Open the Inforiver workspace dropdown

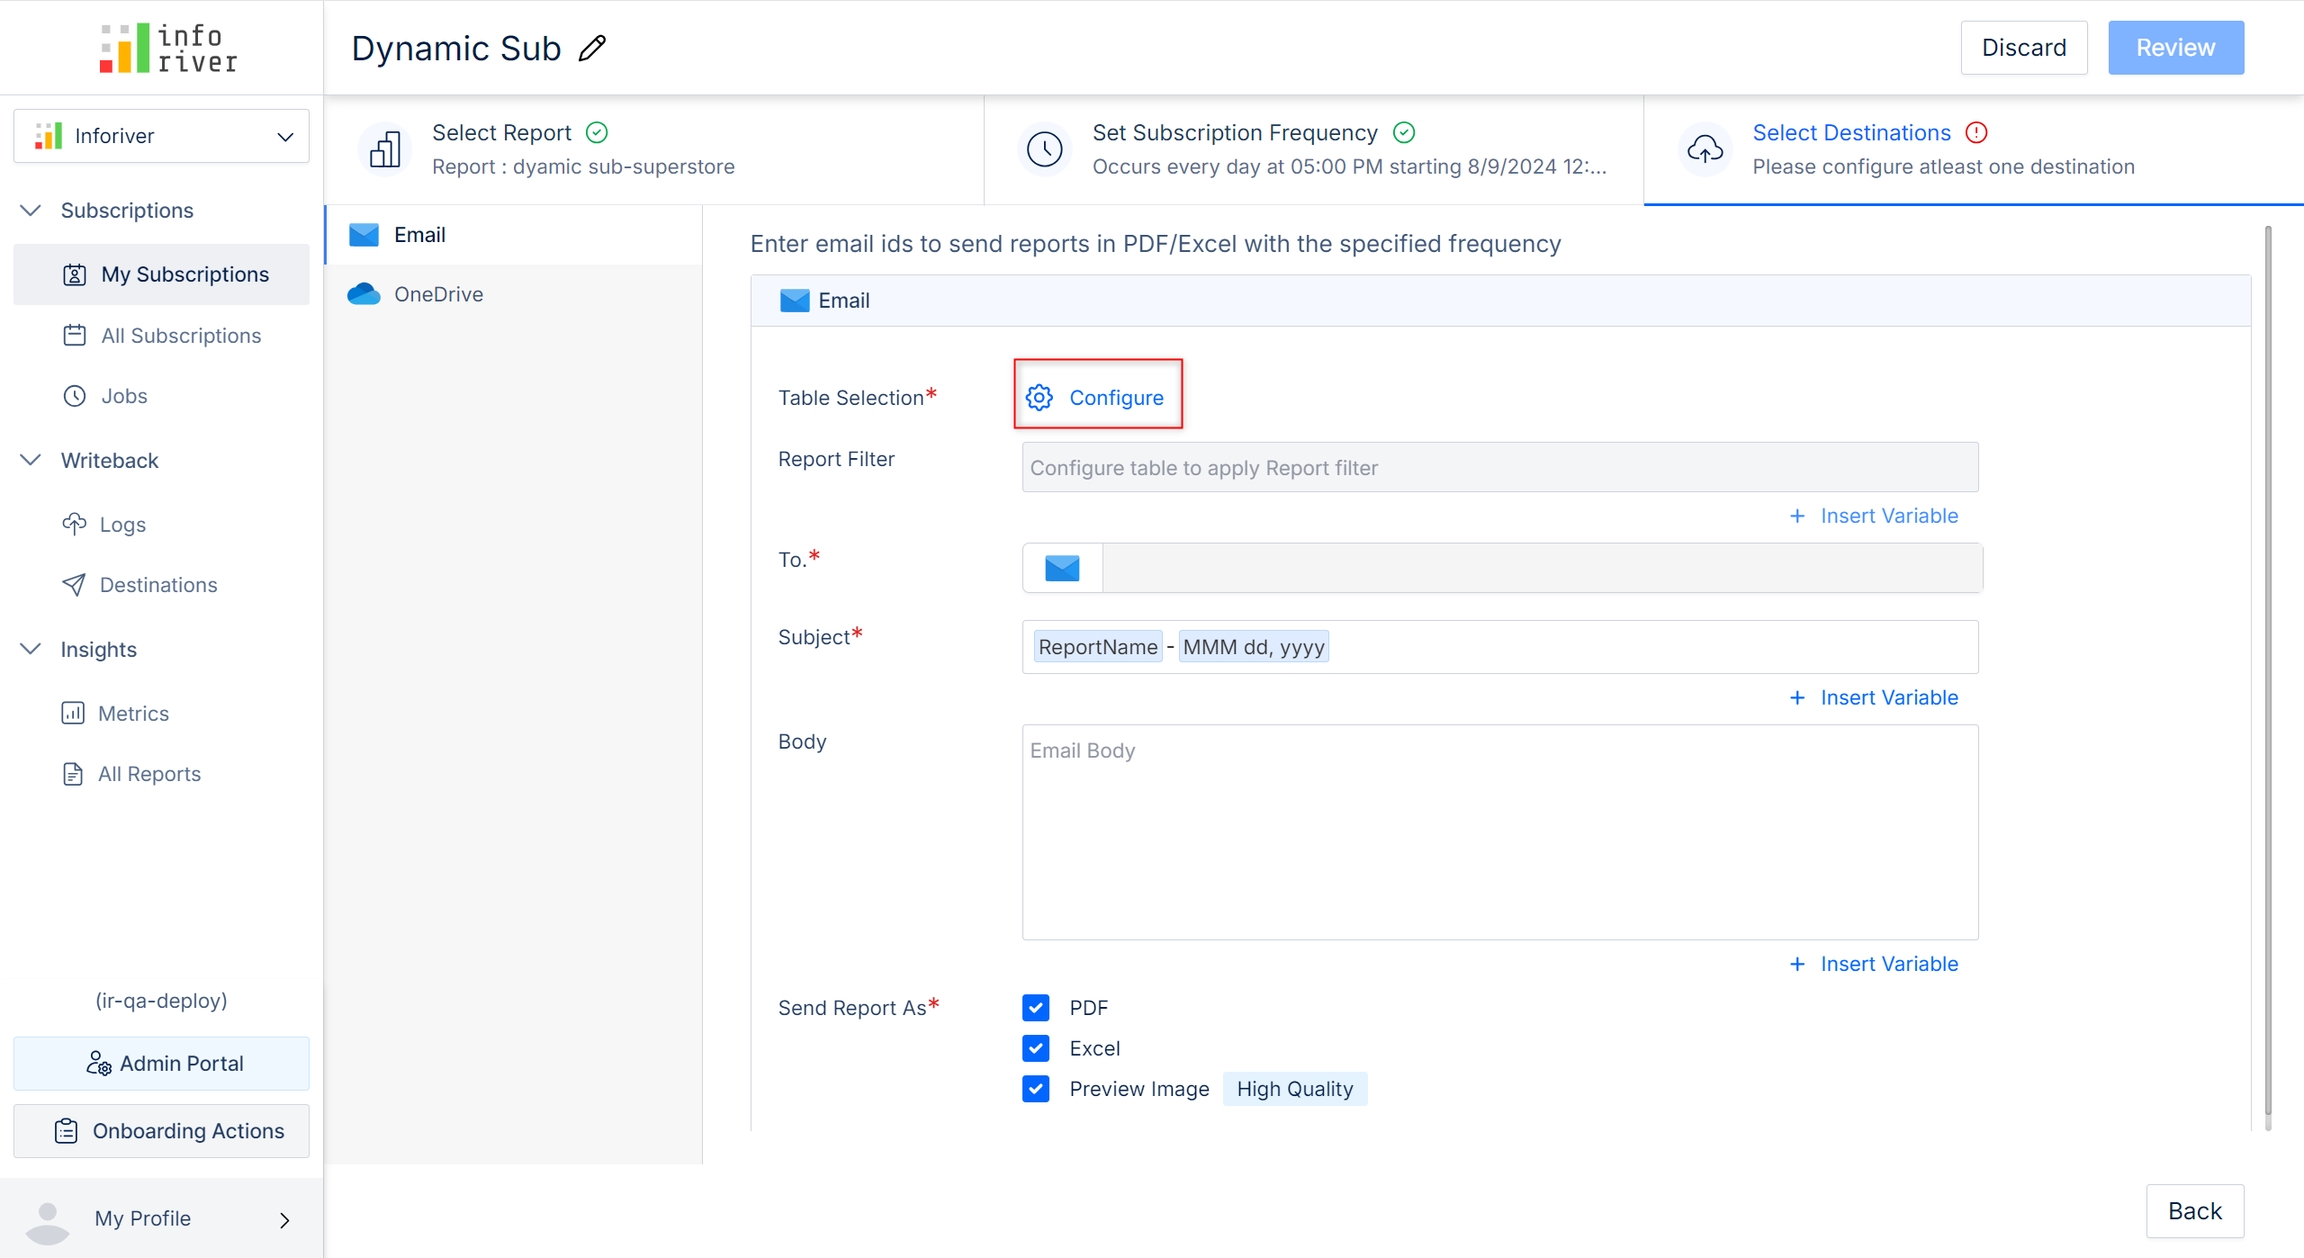[161, 136]
